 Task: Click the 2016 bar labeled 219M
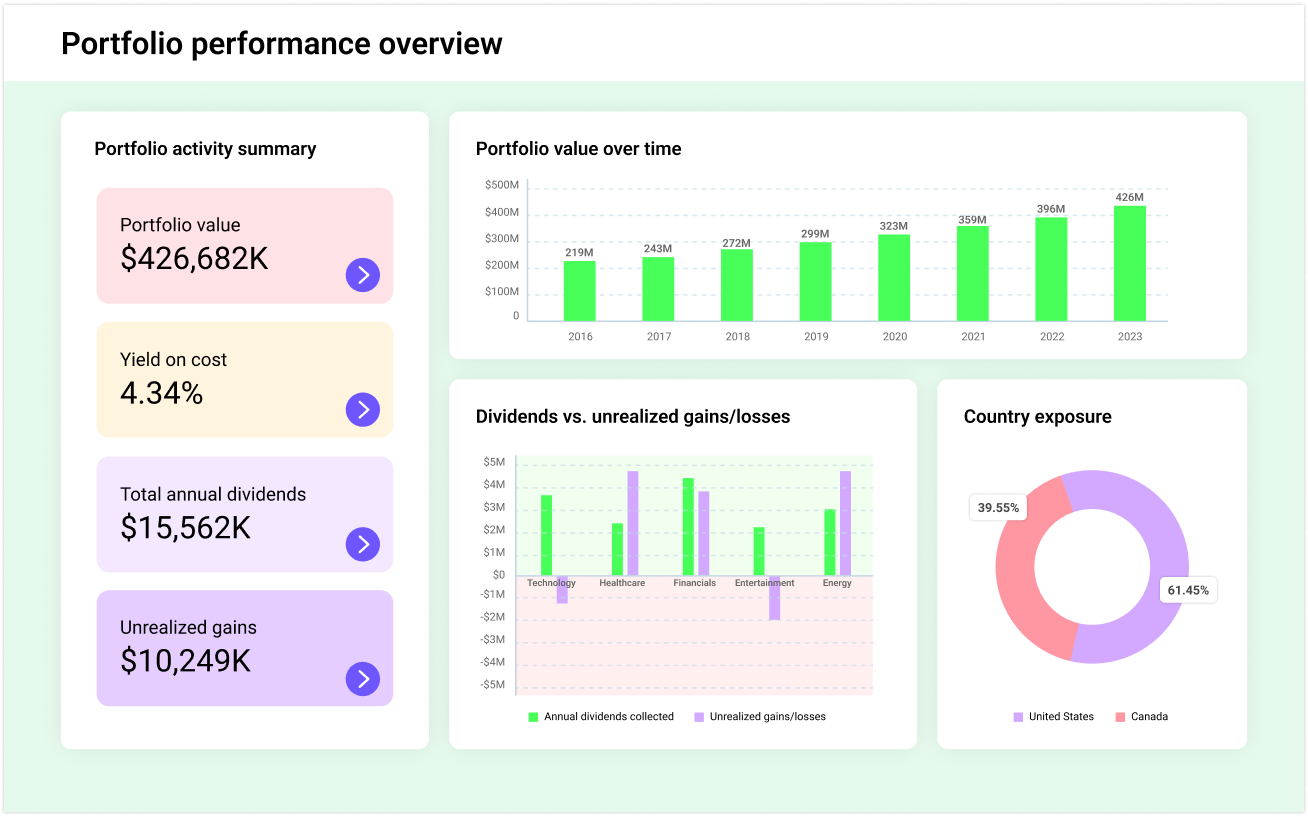point(580,290)
